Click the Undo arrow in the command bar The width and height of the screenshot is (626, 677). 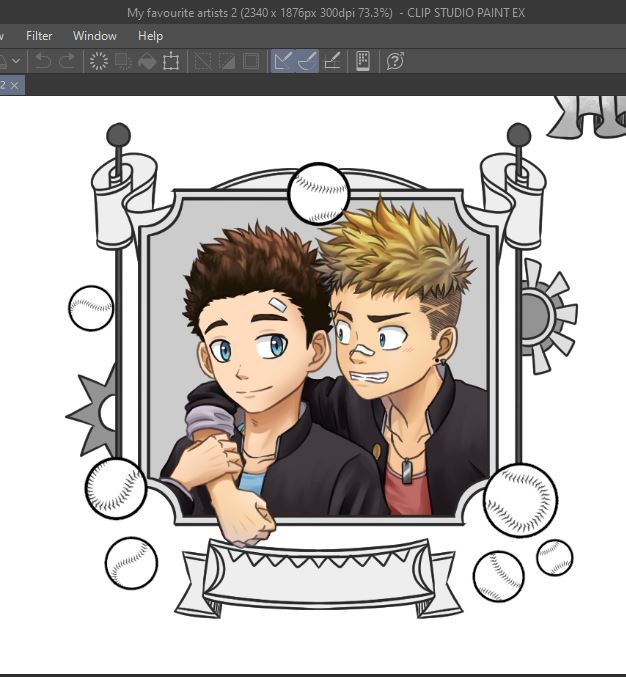43,61
